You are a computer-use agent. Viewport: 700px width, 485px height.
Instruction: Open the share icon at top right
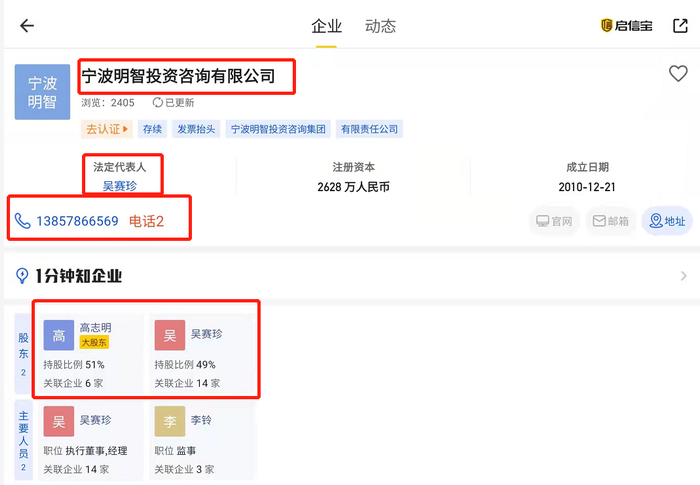(x=680, y=26)
